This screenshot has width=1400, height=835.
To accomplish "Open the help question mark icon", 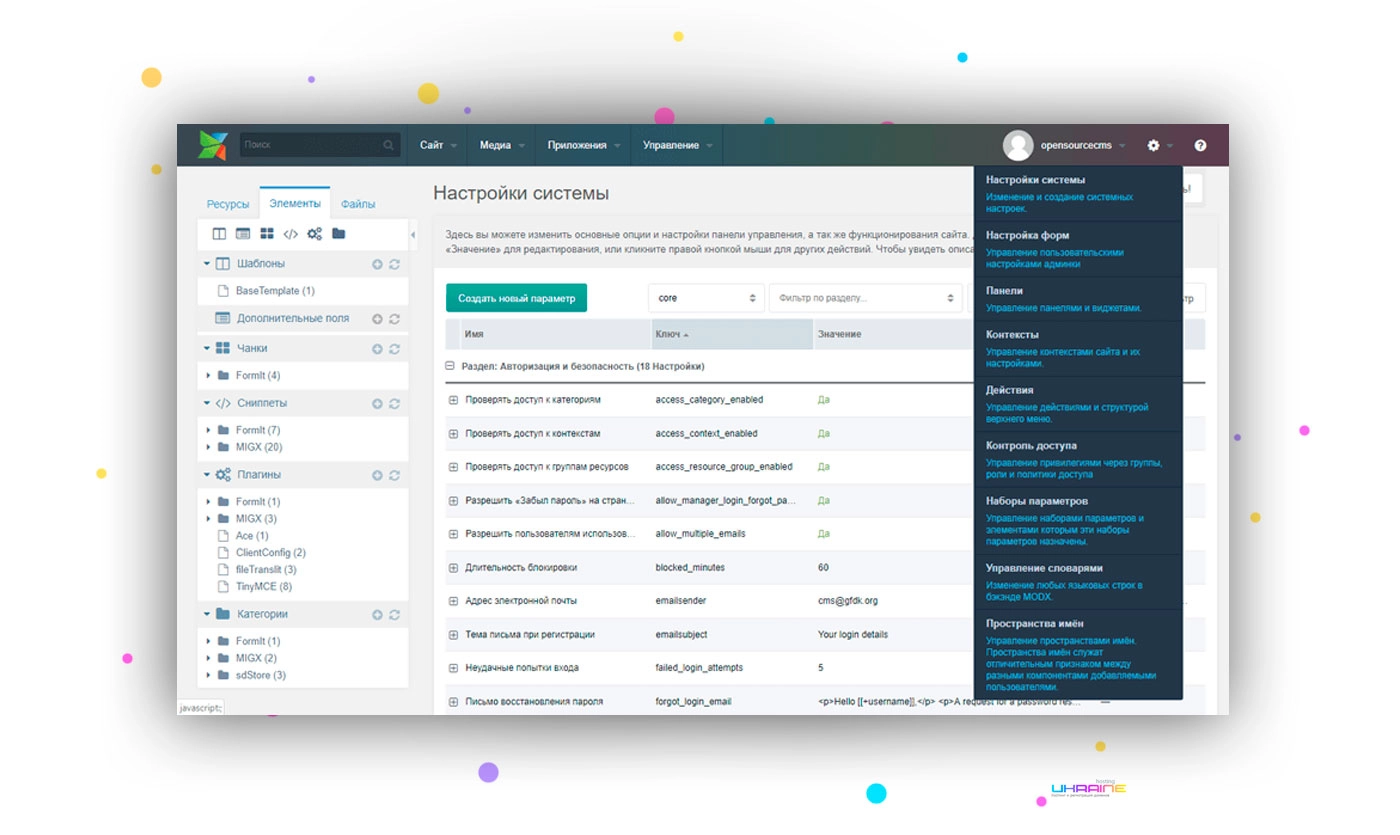I will pyautogui.click(x=1200, y=145).
